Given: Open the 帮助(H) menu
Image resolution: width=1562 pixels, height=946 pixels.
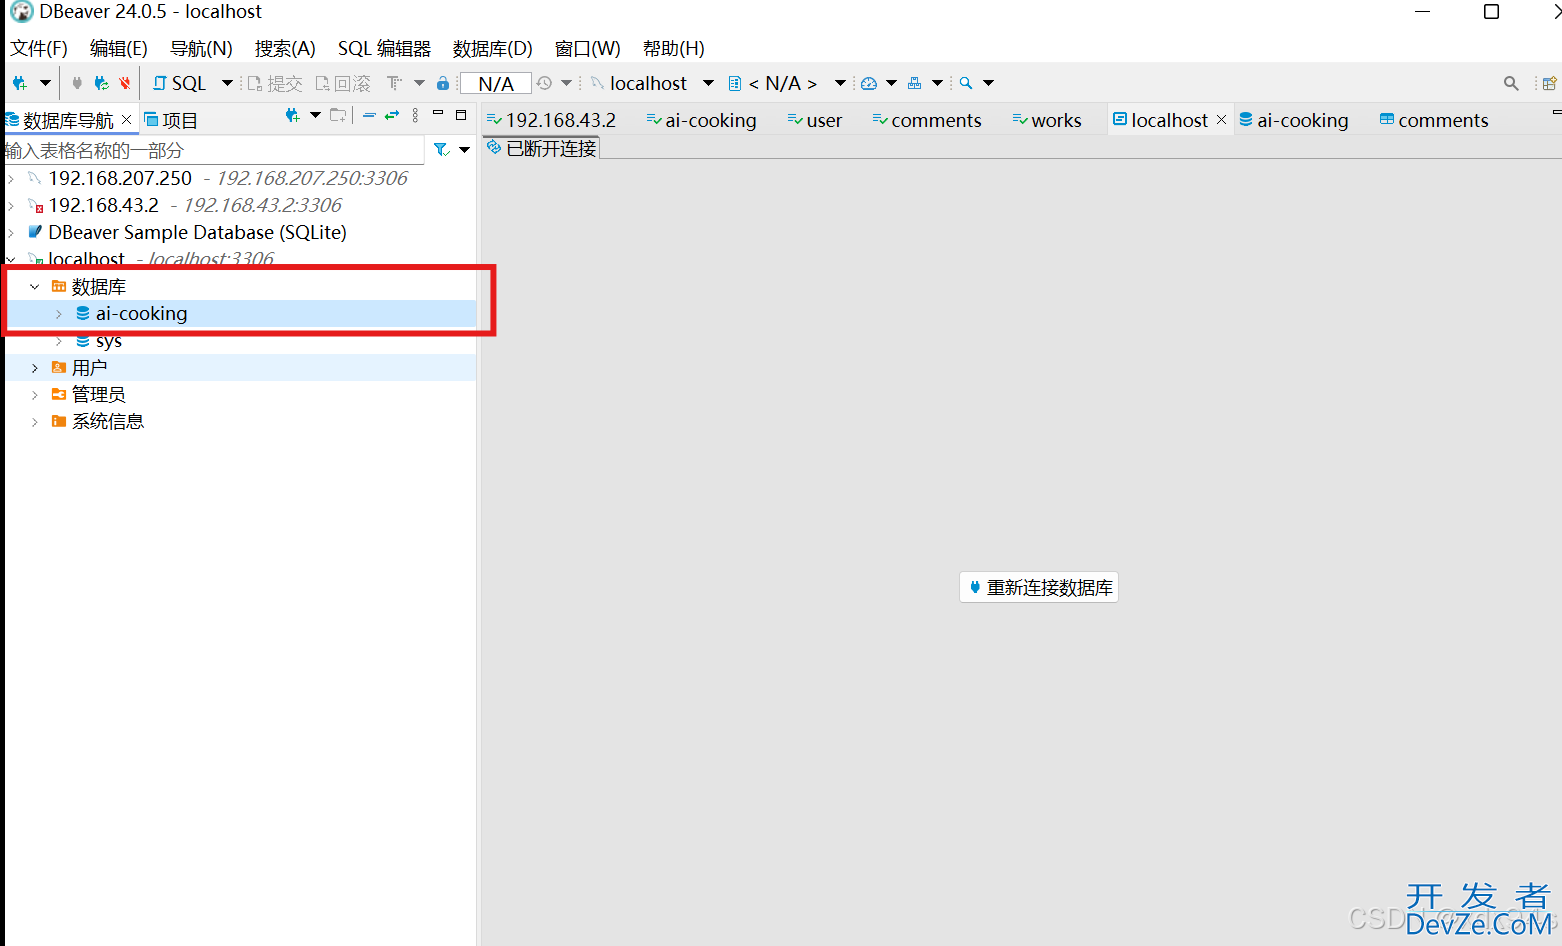Looking at the screenshot, I should coord(673,48).
